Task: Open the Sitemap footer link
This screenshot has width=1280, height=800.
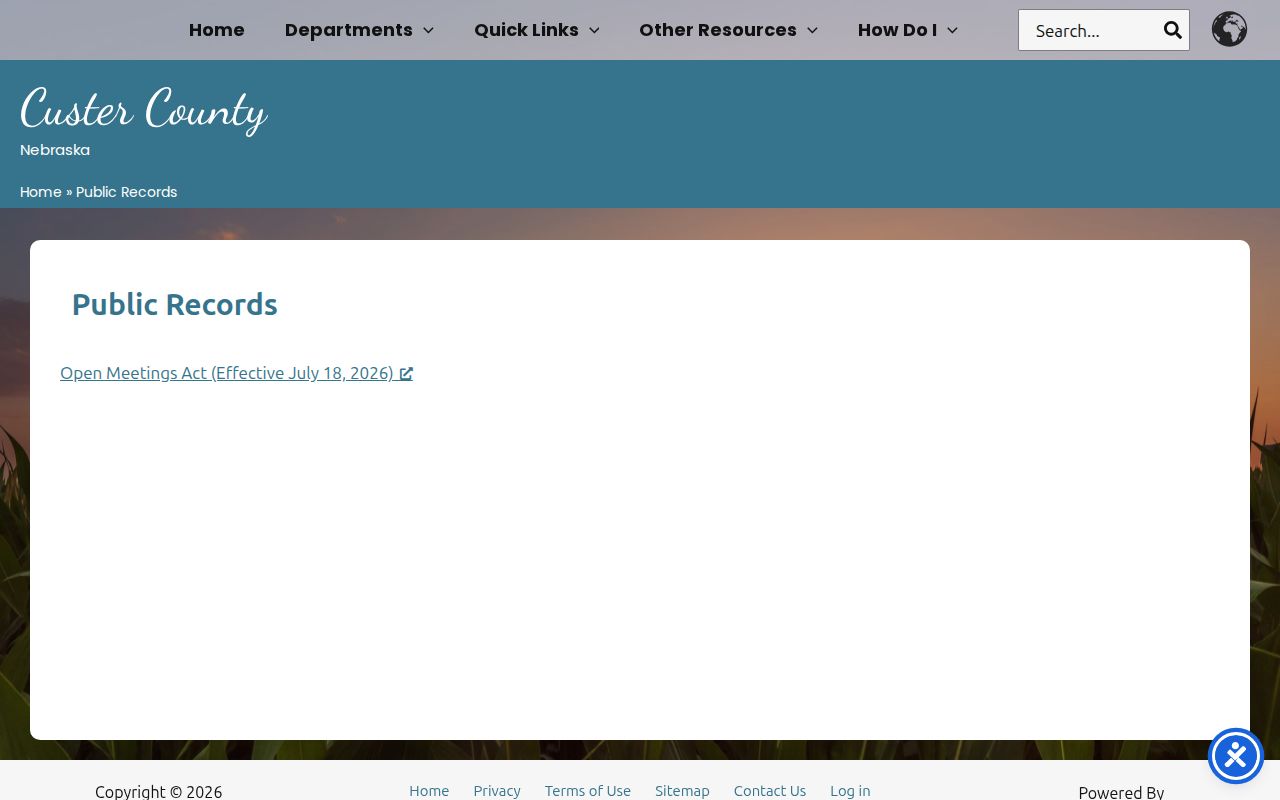Action: 682,791
